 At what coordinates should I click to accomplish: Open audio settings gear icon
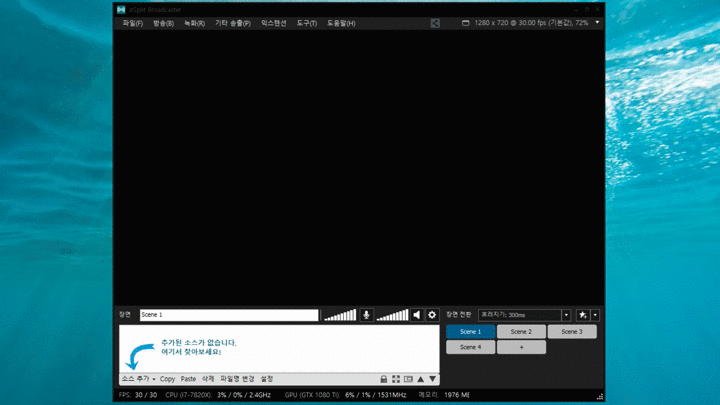tap(432, 315)
